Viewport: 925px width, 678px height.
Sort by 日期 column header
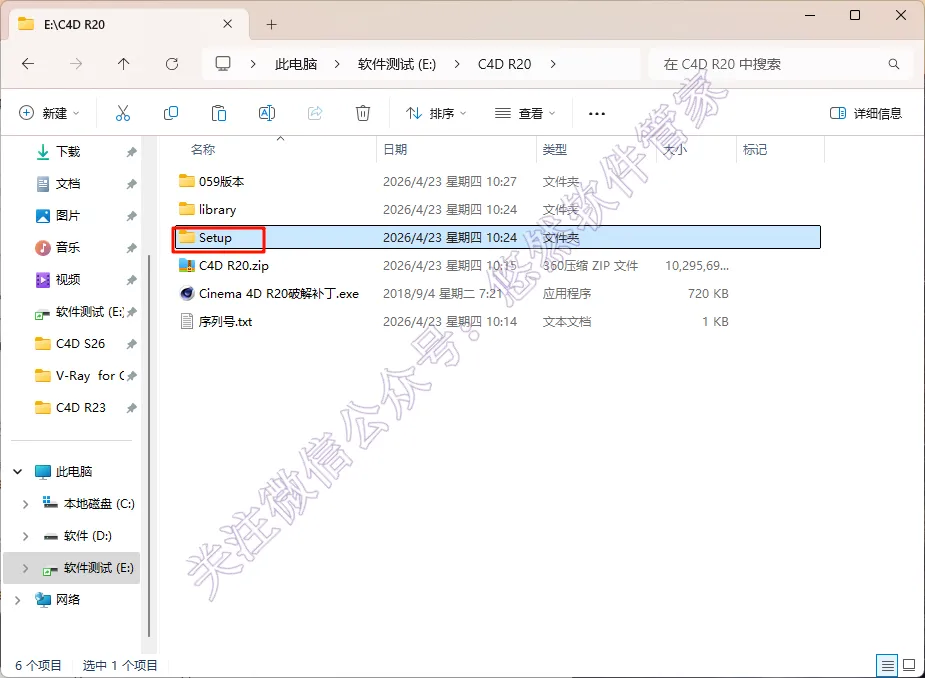[x=395, y=149]
